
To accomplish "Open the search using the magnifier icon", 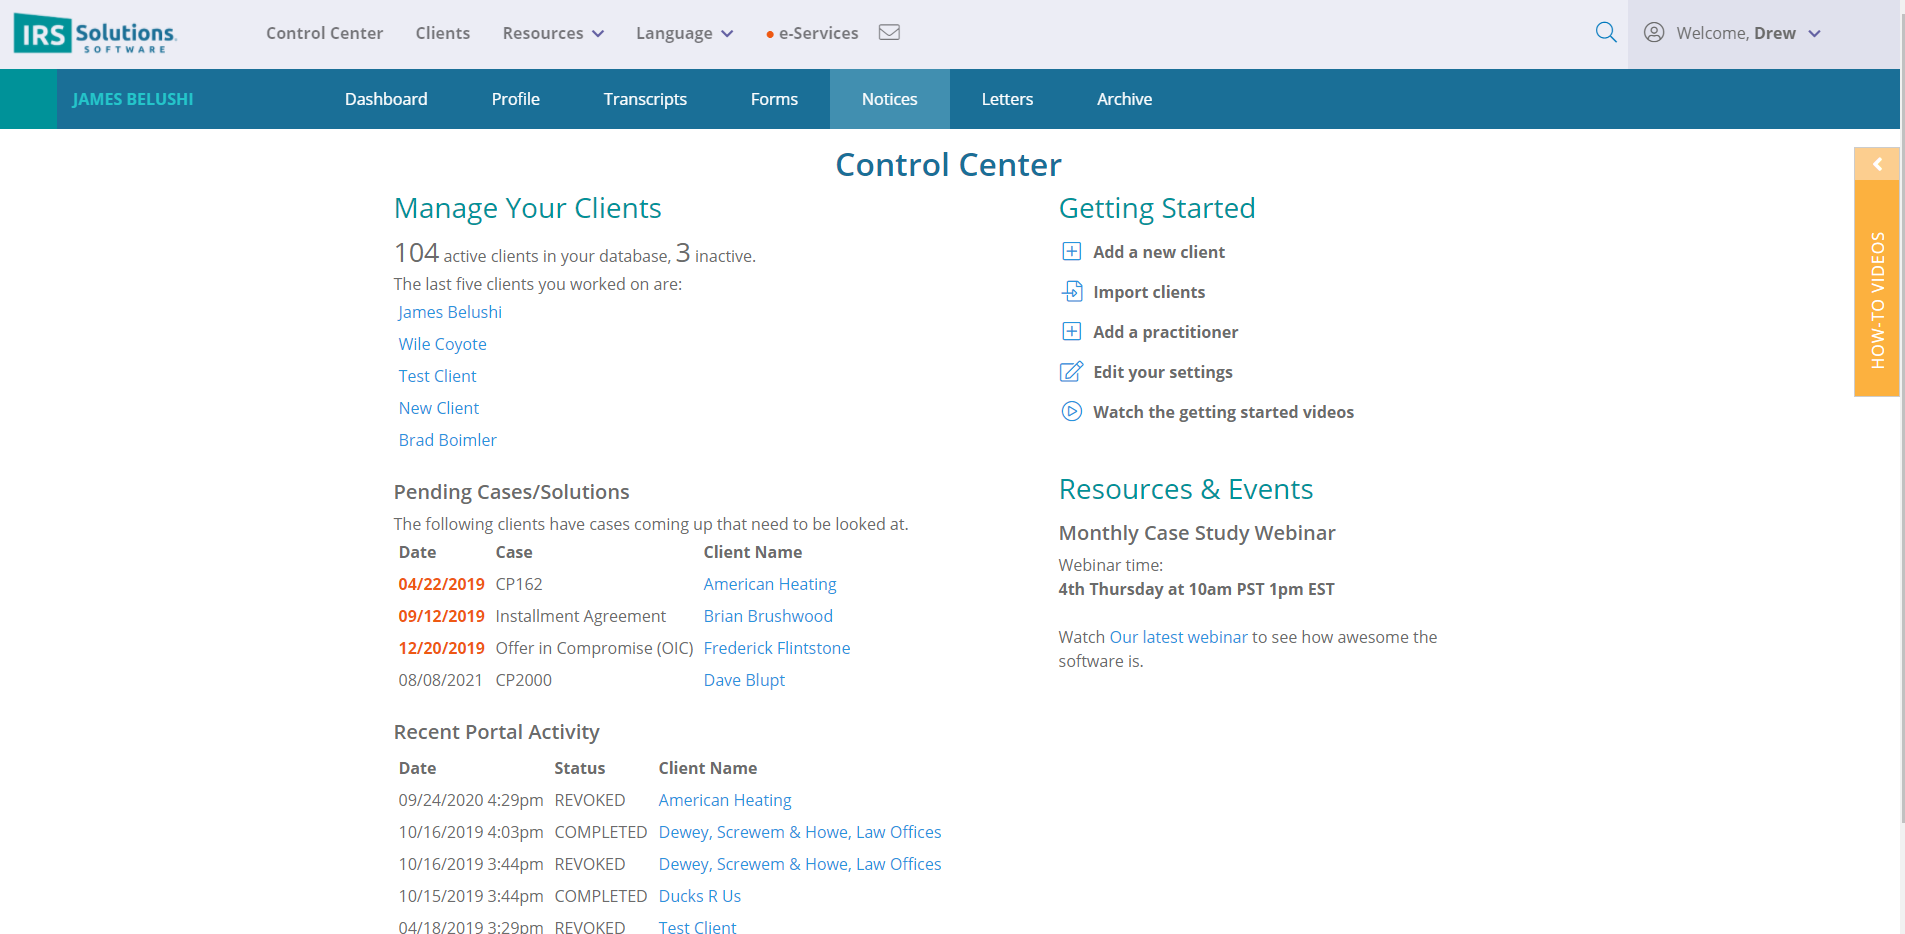I will [x=1606, y=32].
